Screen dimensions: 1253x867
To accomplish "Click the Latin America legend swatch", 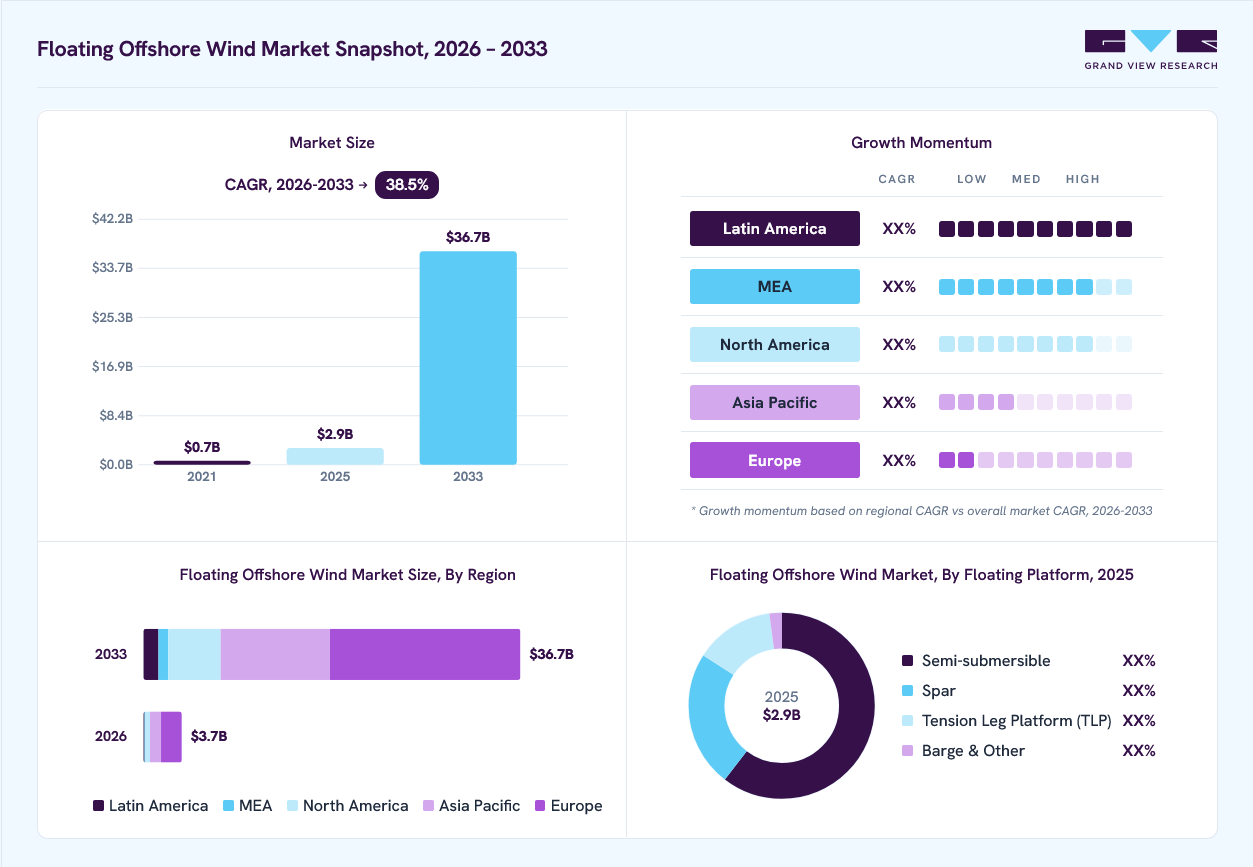I will pos(98,805).
